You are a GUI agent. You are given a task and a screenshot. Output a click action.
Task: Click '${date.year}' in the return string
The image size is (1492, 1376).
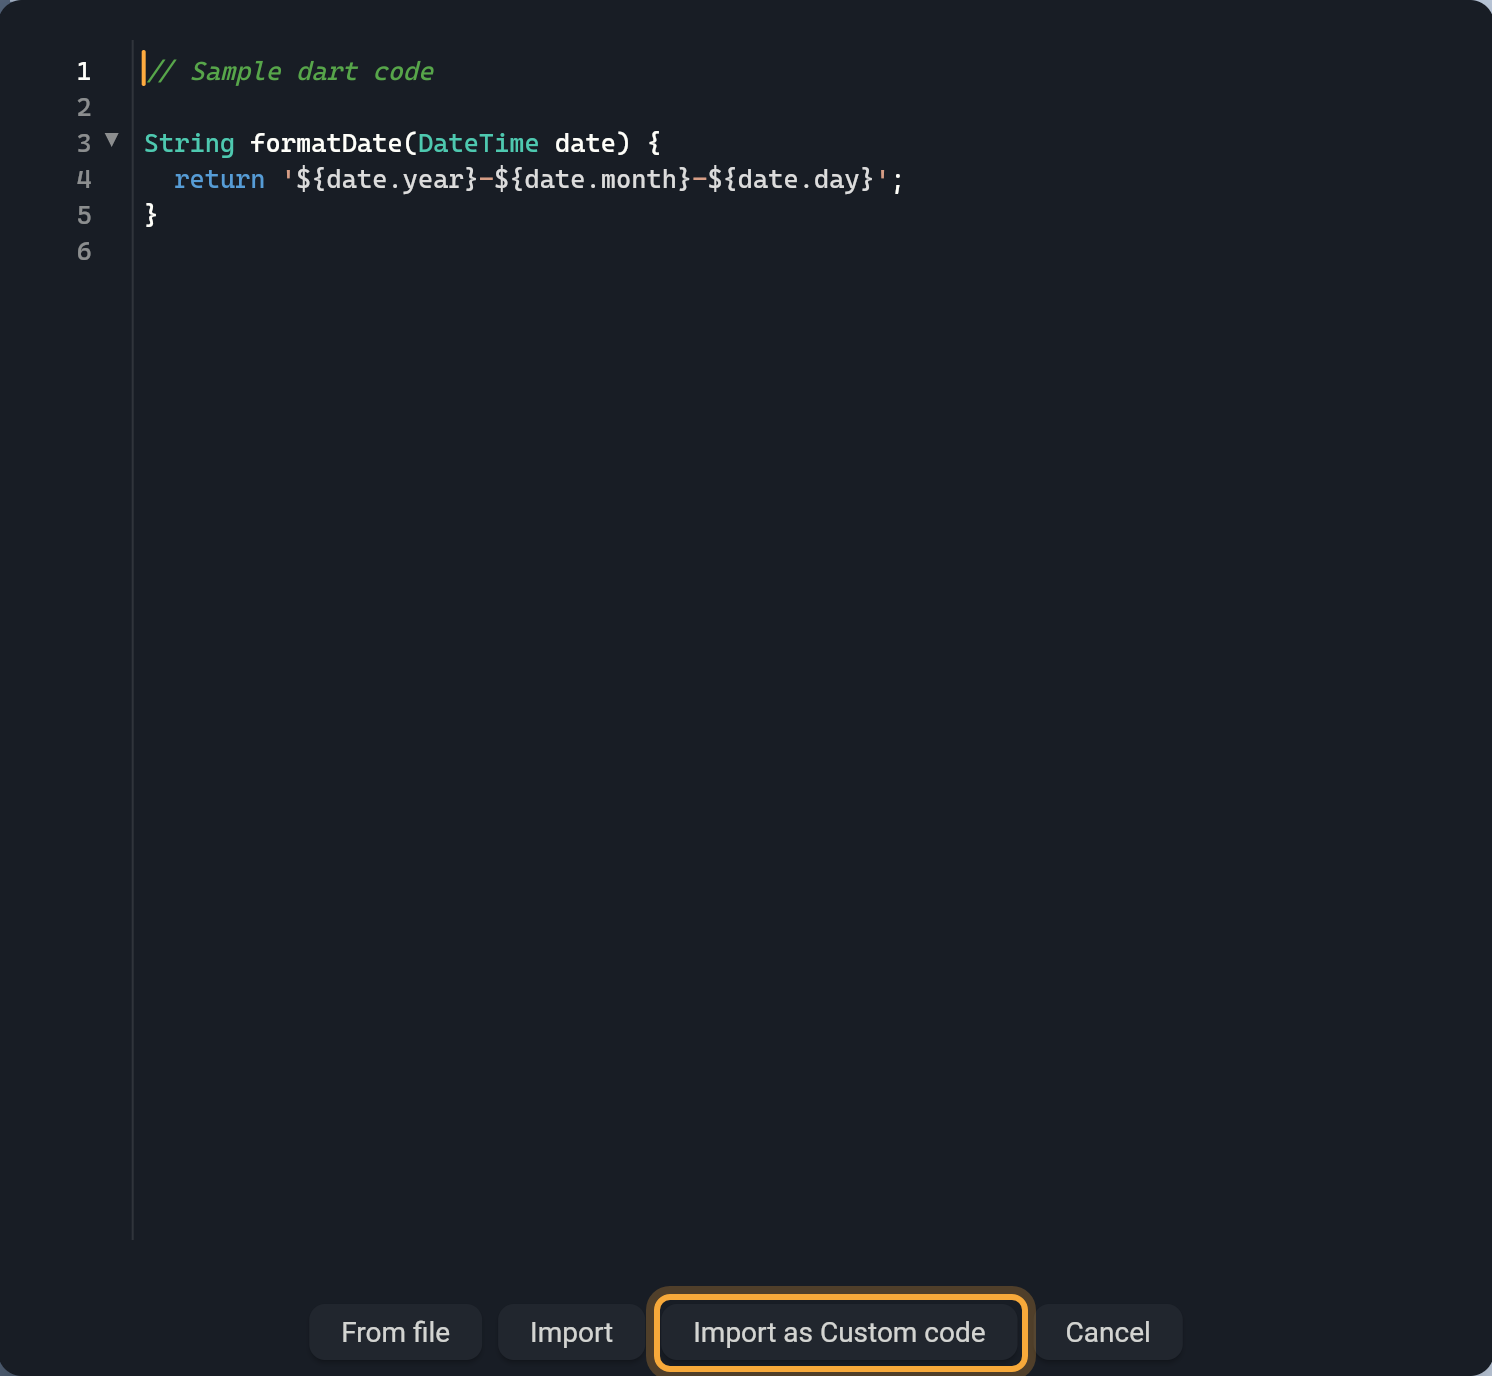tap(387, 180)
